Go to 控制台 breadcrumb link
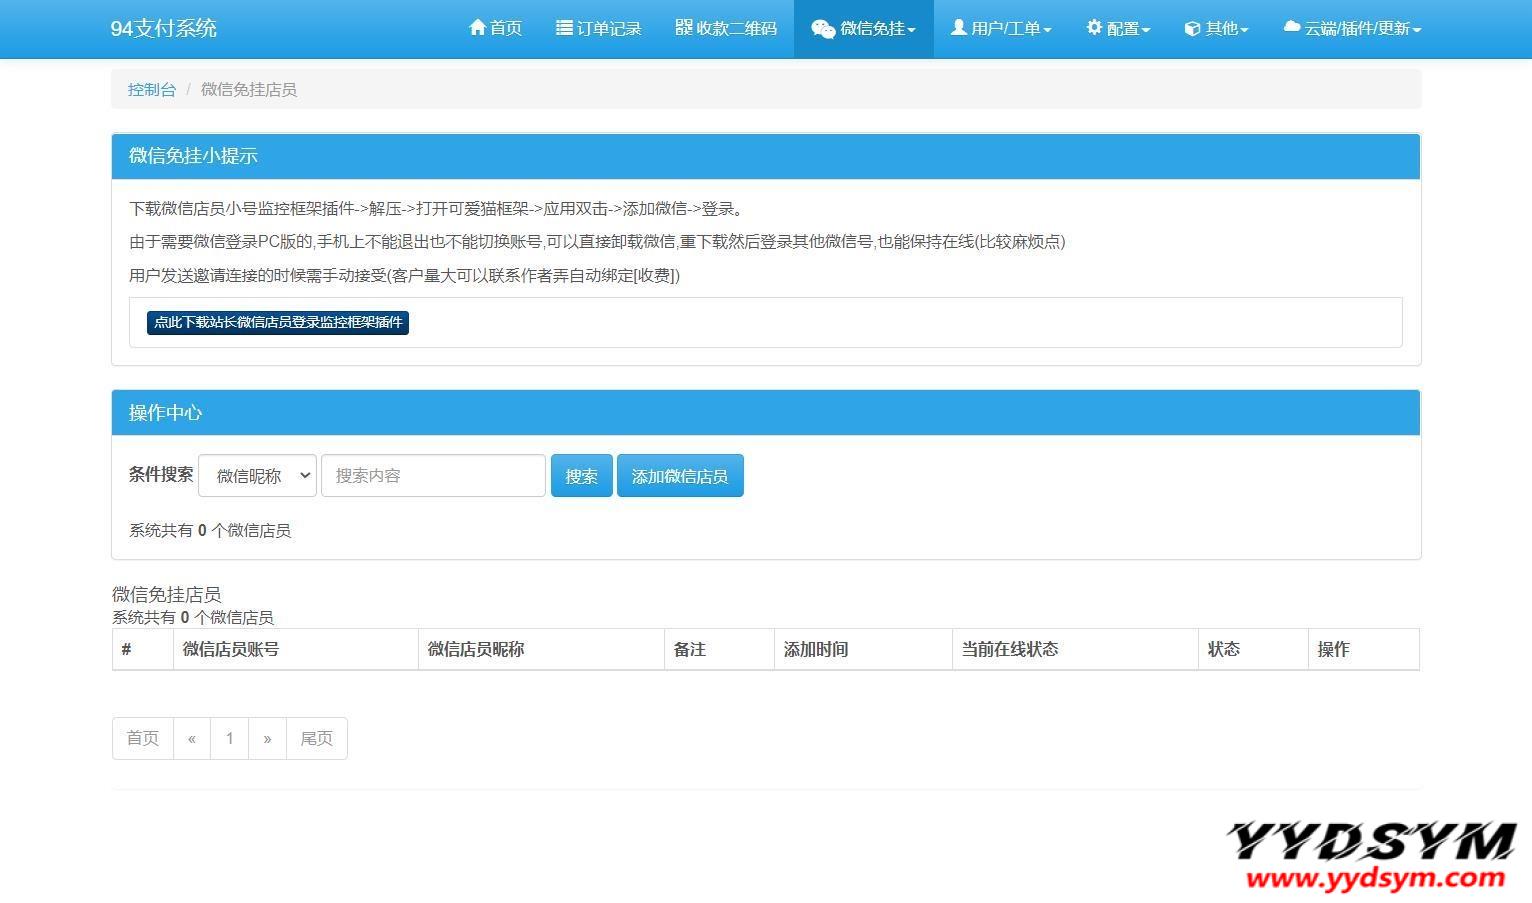The width and height of the screenshot is (1532, 903). tap(152, 90)
